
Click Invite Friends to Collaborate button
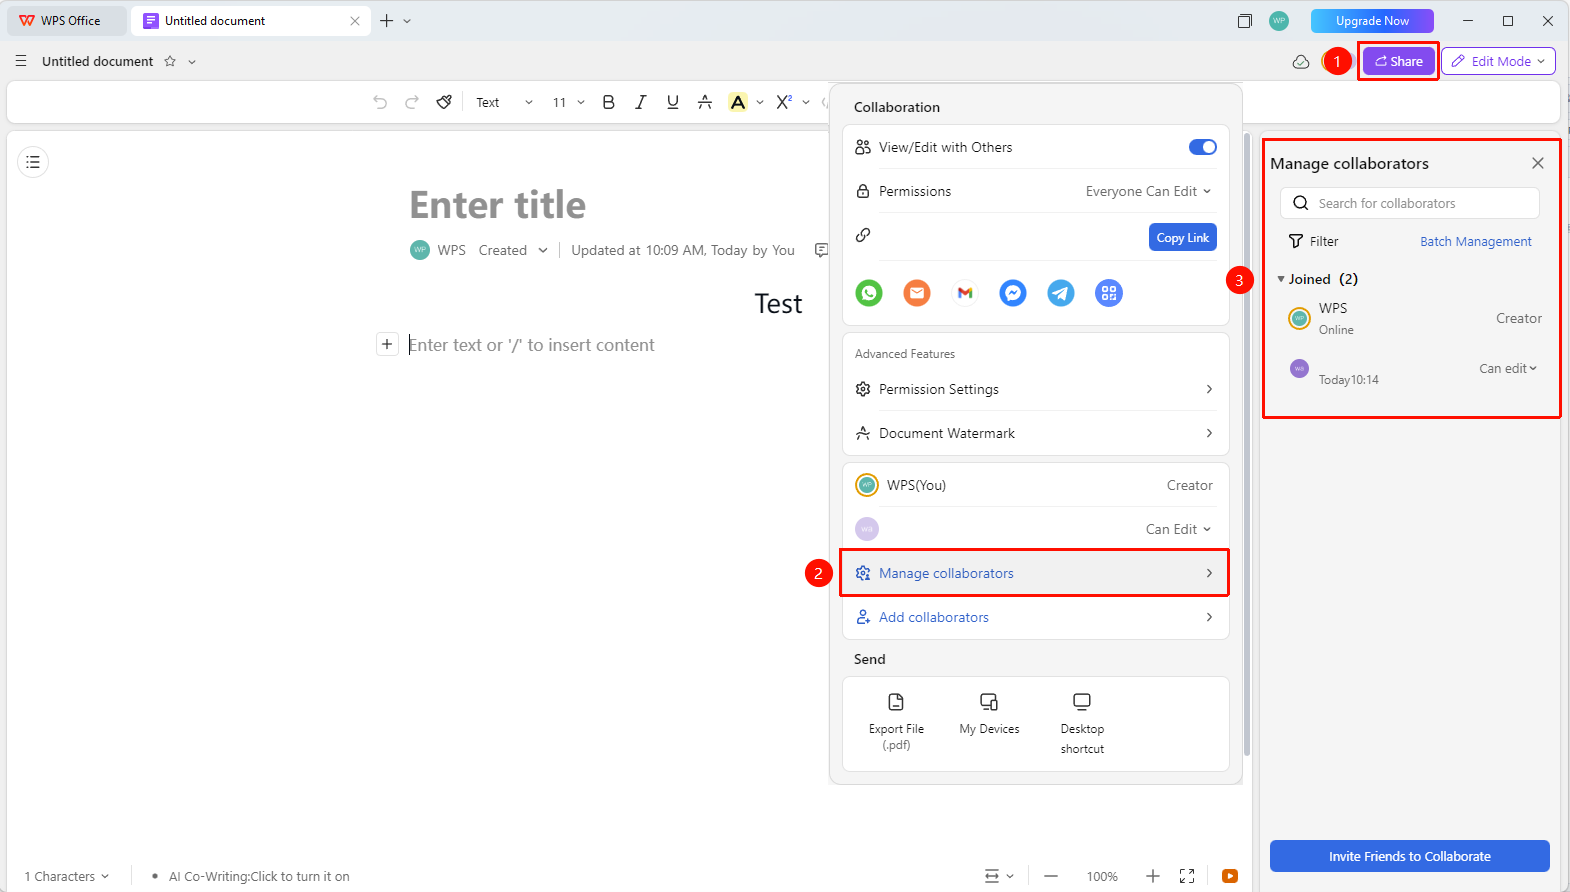point(1410,856)
